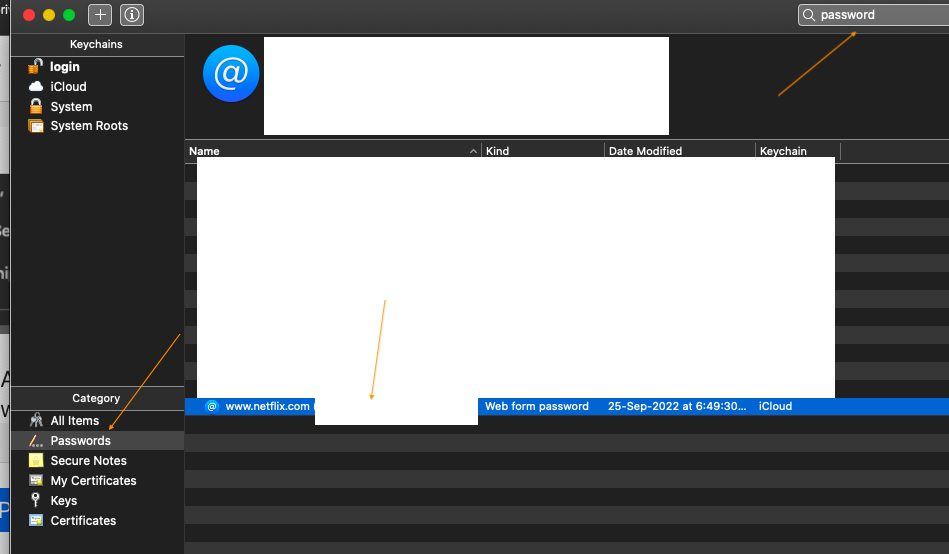
Task: Open the info inspector button in toolbar
Action: coord(132,15)
